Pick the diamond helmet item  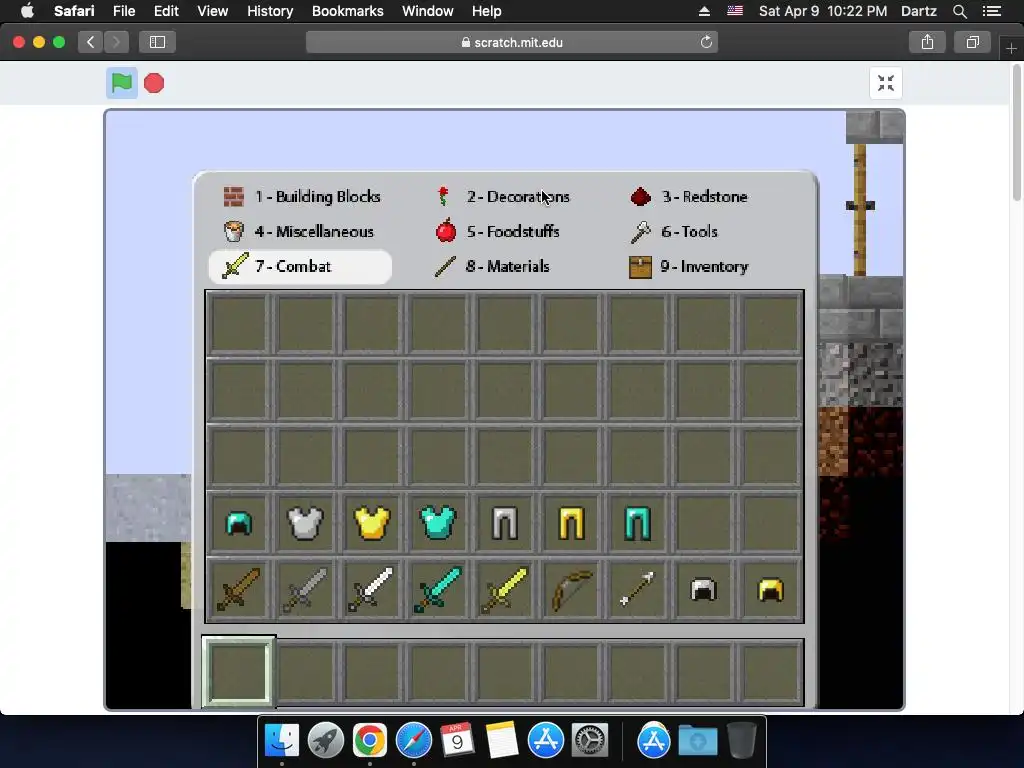(x=238, y=524)
